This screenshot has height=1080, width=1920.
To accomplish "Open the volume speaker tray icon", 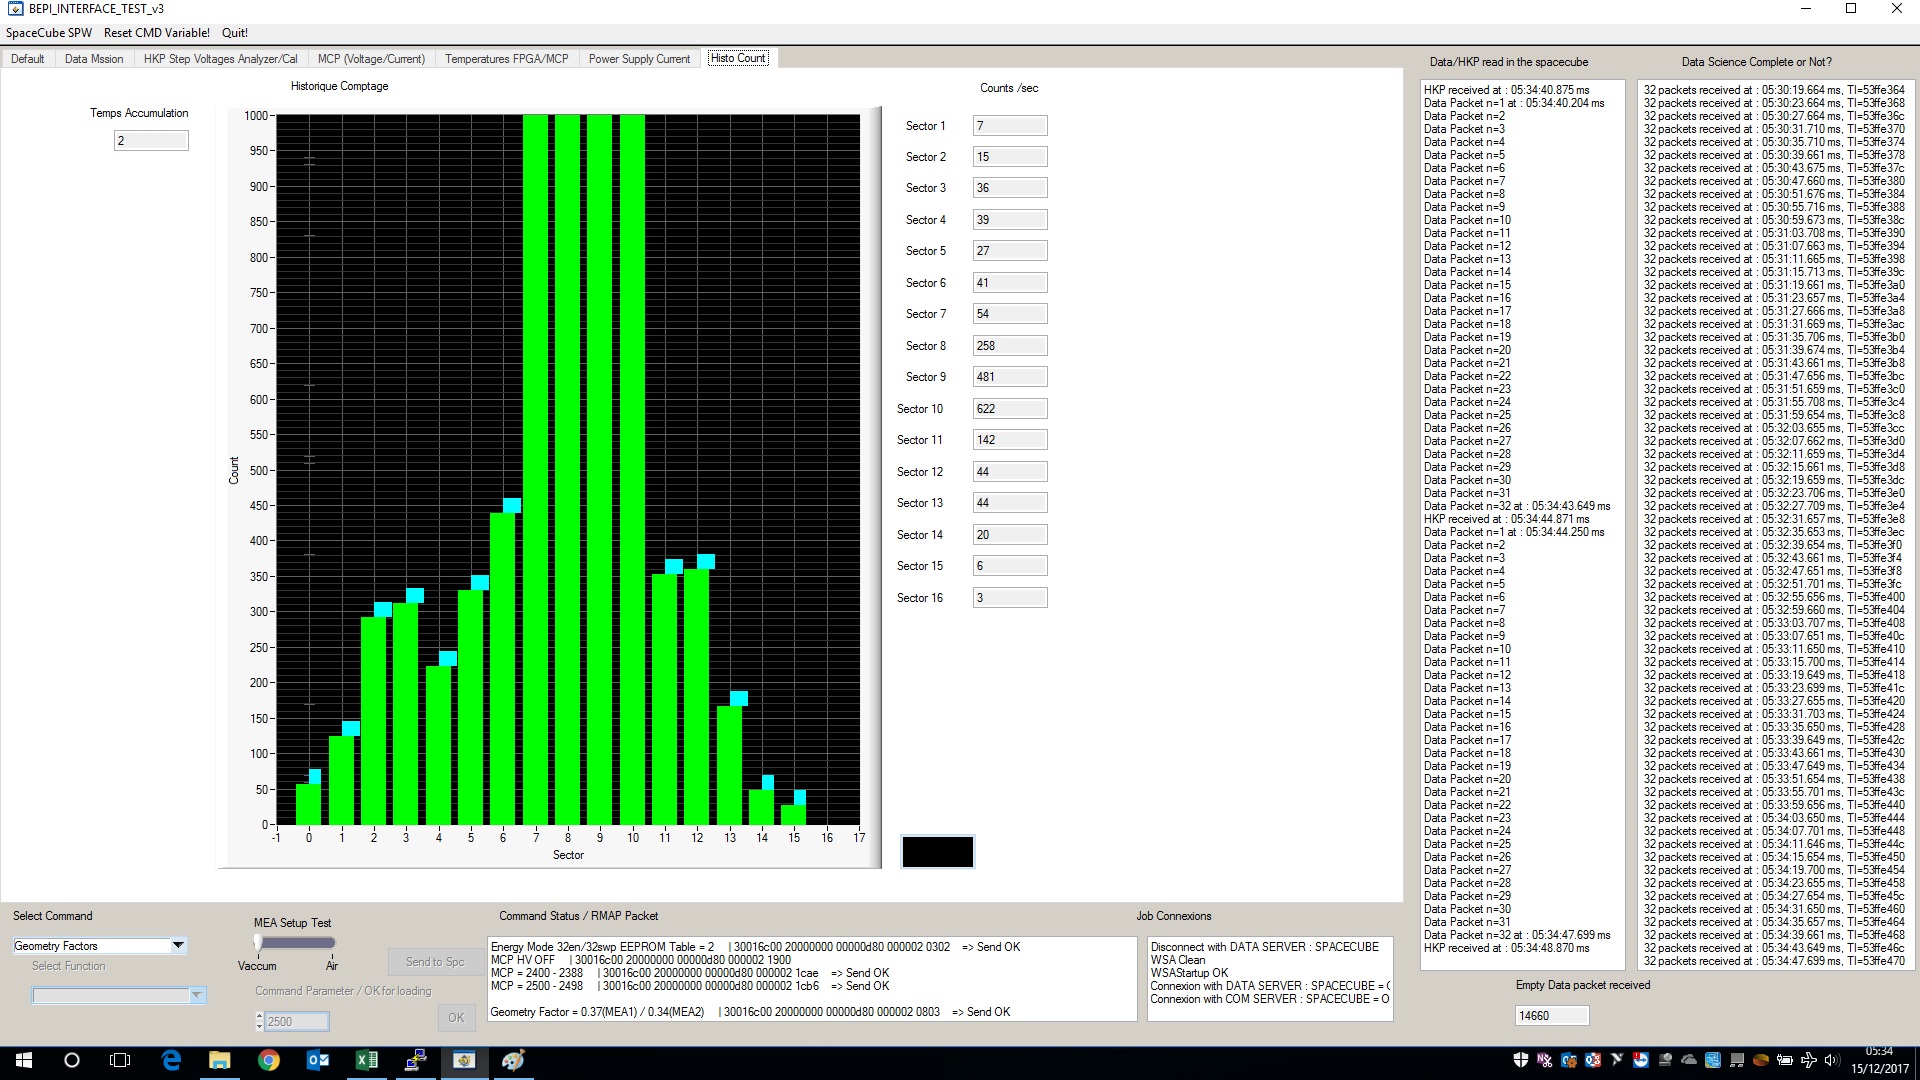I will point(1832,1060).
